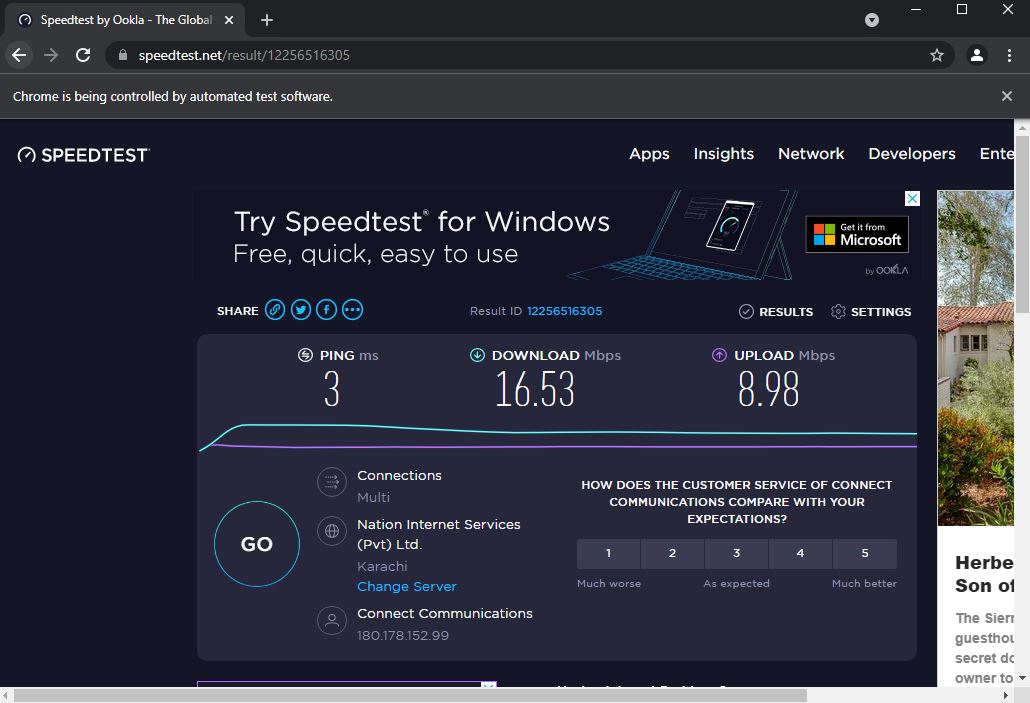
Task: Open the Developers menu
Action: tap(912, 154)
